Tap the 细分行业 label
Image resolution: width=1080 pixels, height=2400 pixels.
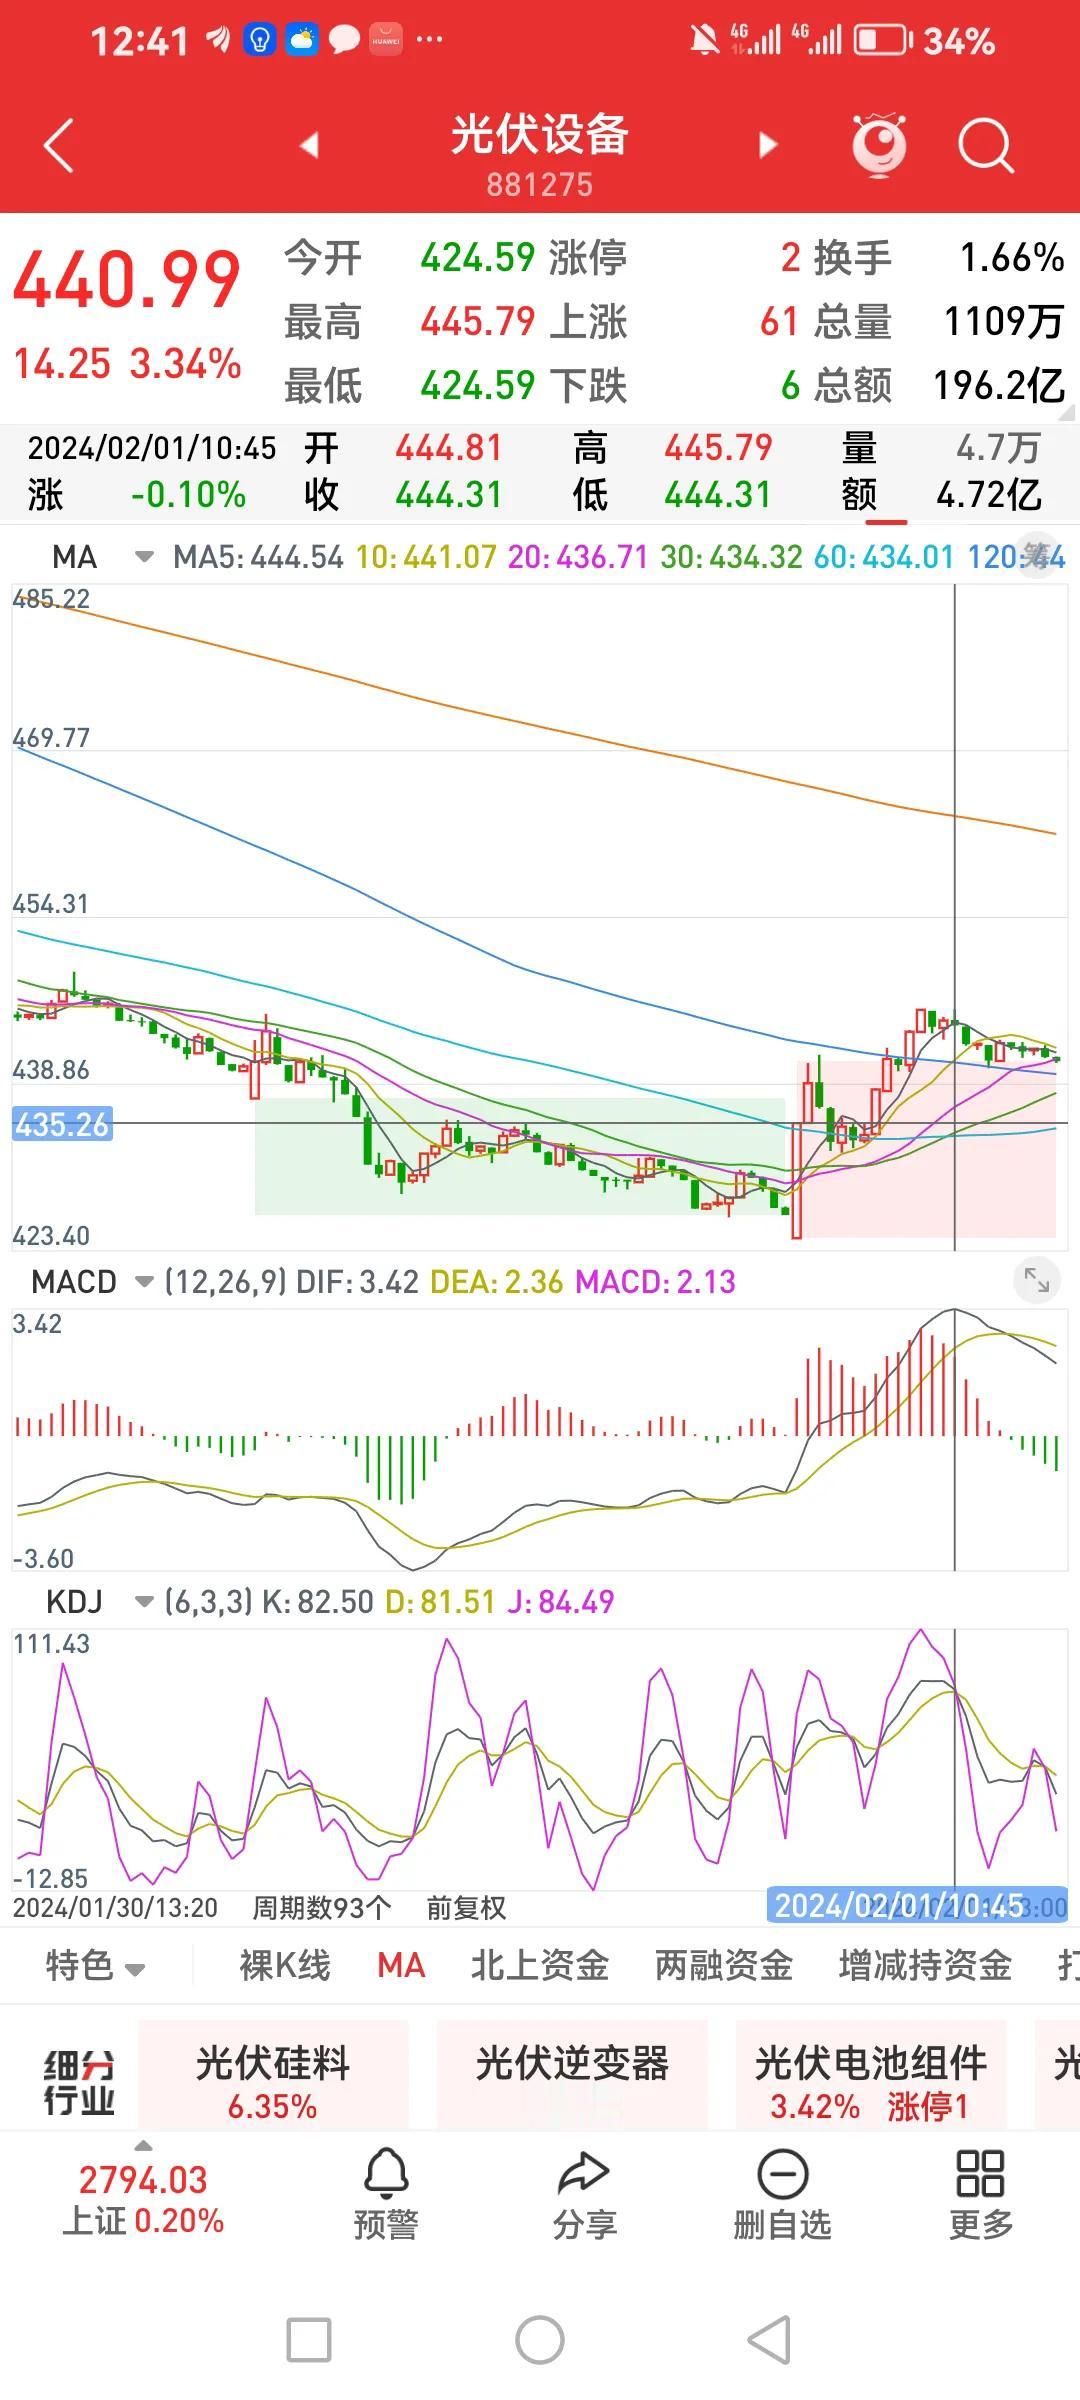(78, 2082)
